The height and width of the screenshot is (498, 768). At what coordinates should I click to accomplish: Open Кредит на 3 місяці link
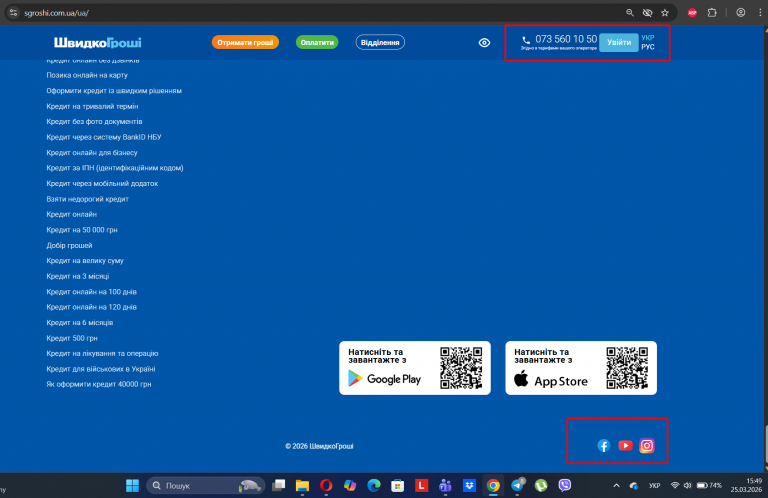77,277
